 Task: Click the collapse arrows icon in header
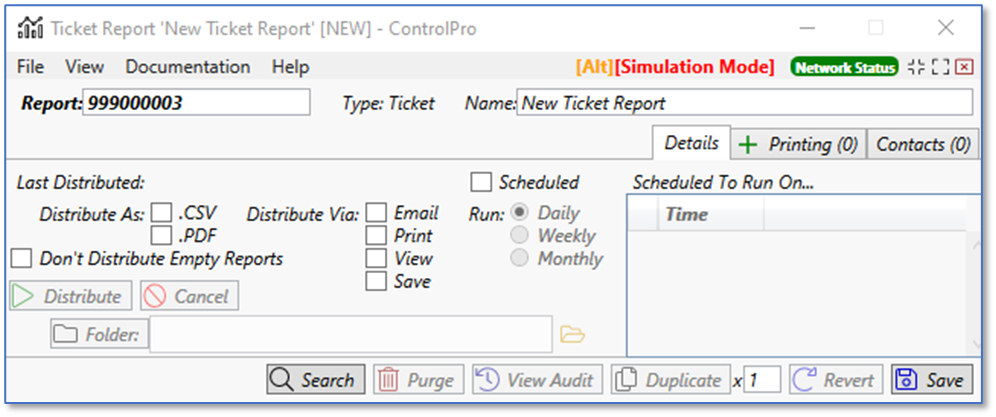916,67
